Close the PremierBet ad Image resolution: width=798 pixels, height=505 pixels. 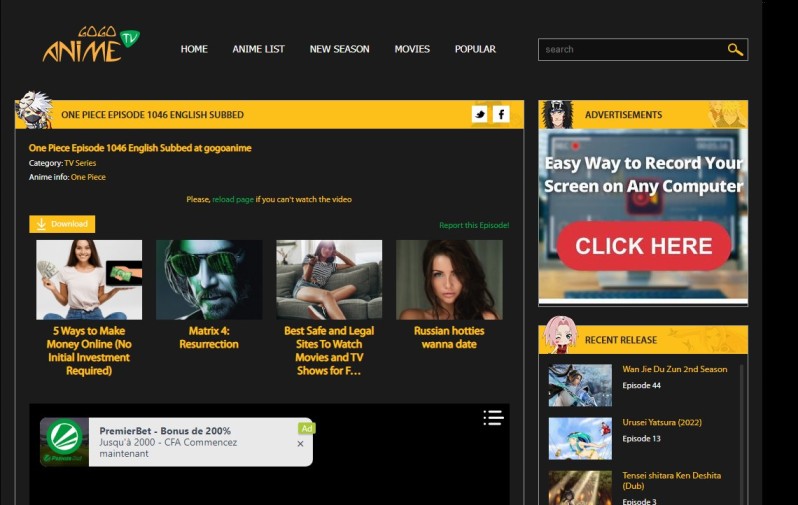coord(300,443)
